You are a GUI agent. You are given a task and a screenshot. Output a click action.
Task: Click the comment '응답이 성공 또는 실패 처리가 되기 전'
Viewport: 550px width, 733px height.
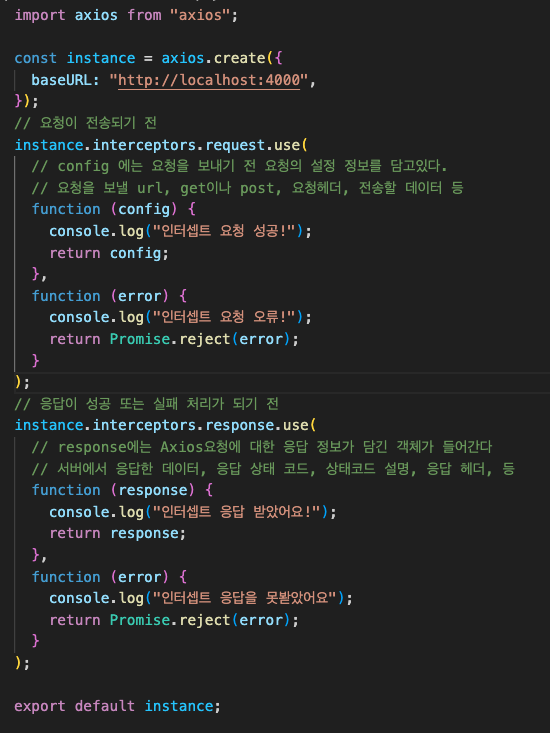[146, 403]
